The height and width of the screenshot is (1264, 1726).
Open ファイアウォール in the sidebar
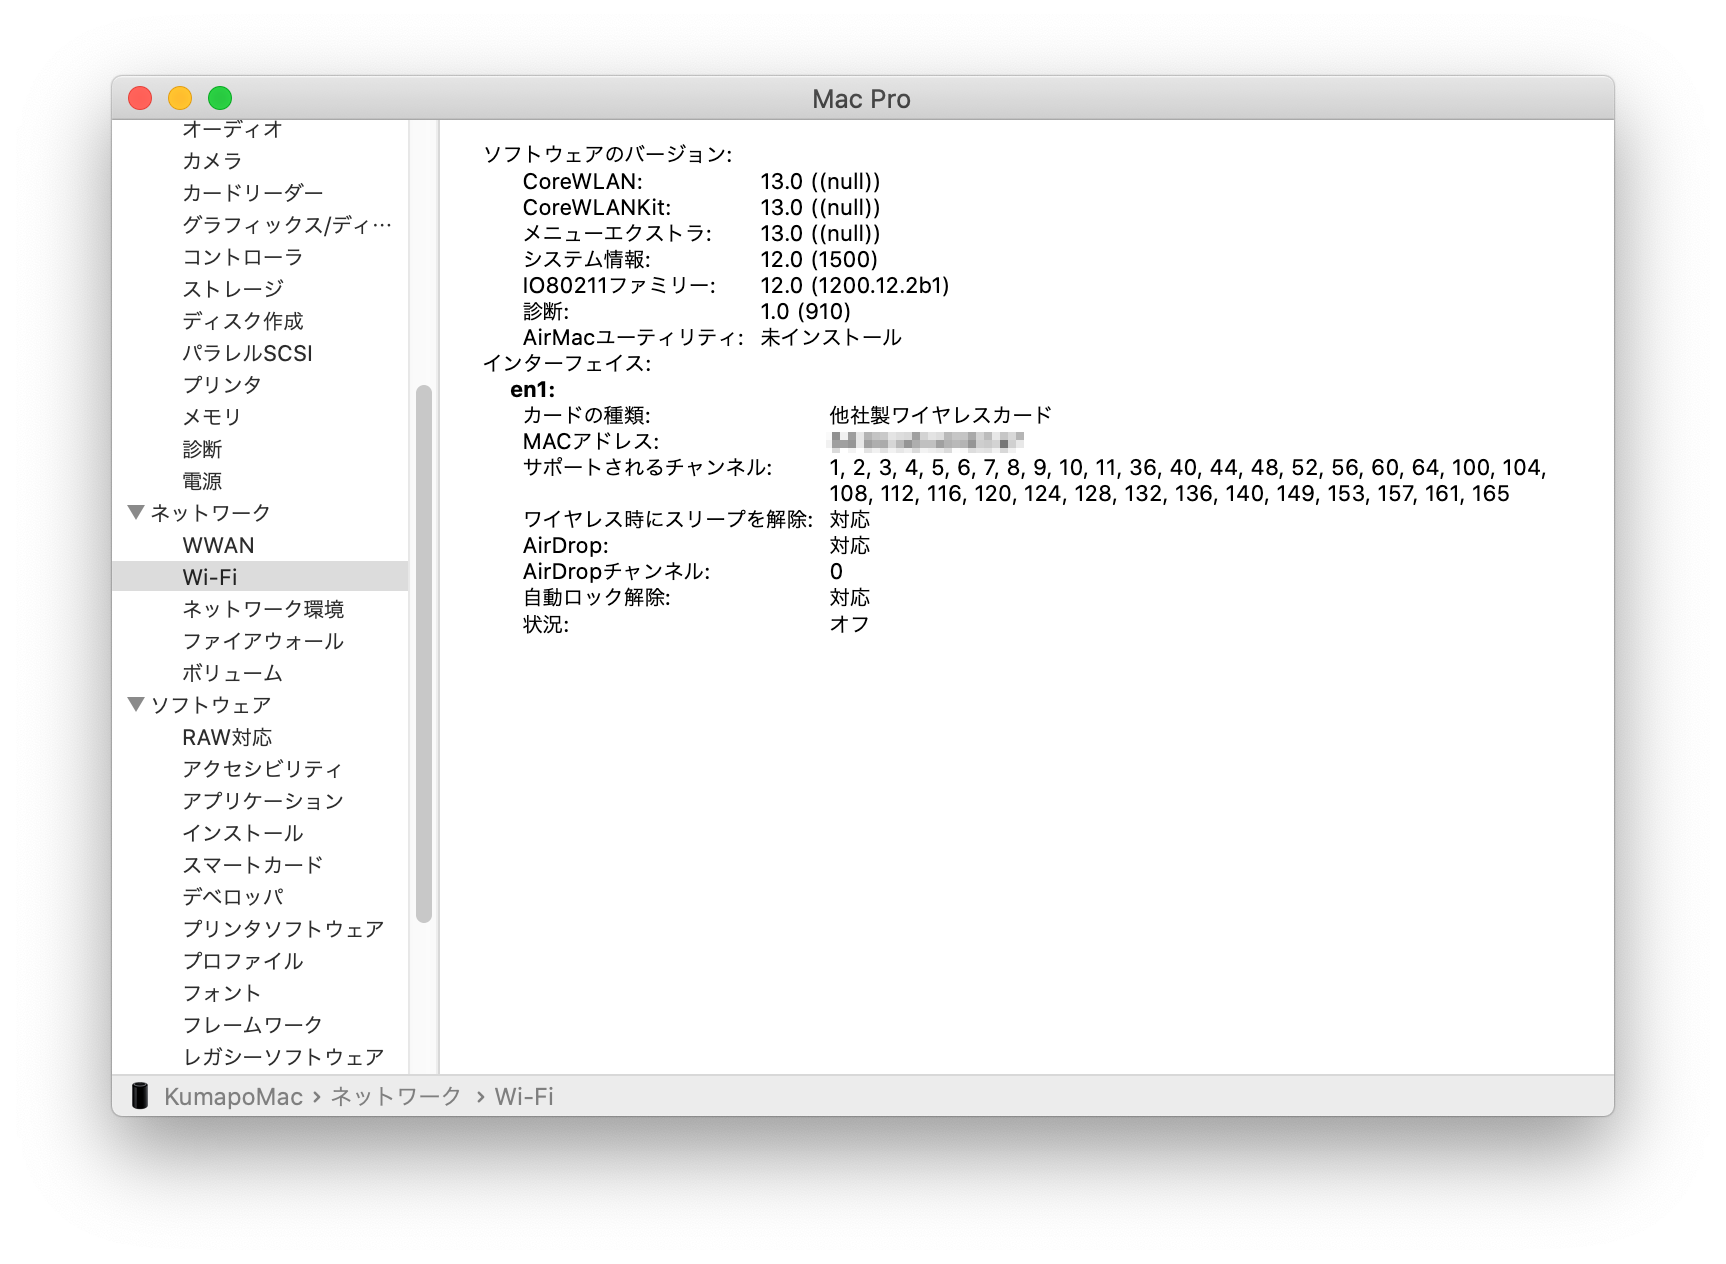(x=263, y=641)
